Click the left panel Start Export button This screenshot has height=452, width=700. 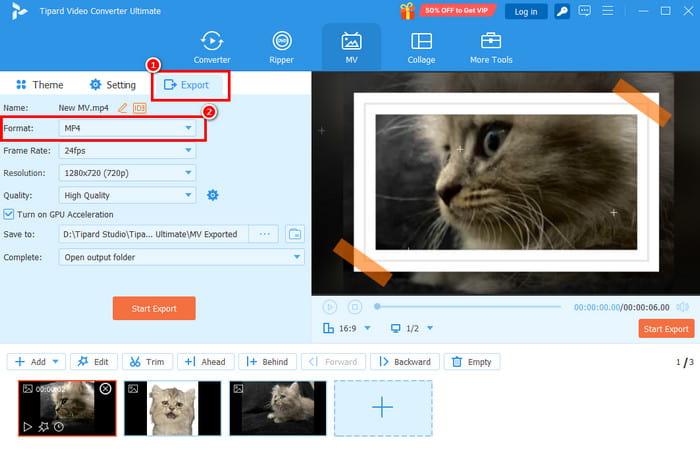click(x=154, y=309)
